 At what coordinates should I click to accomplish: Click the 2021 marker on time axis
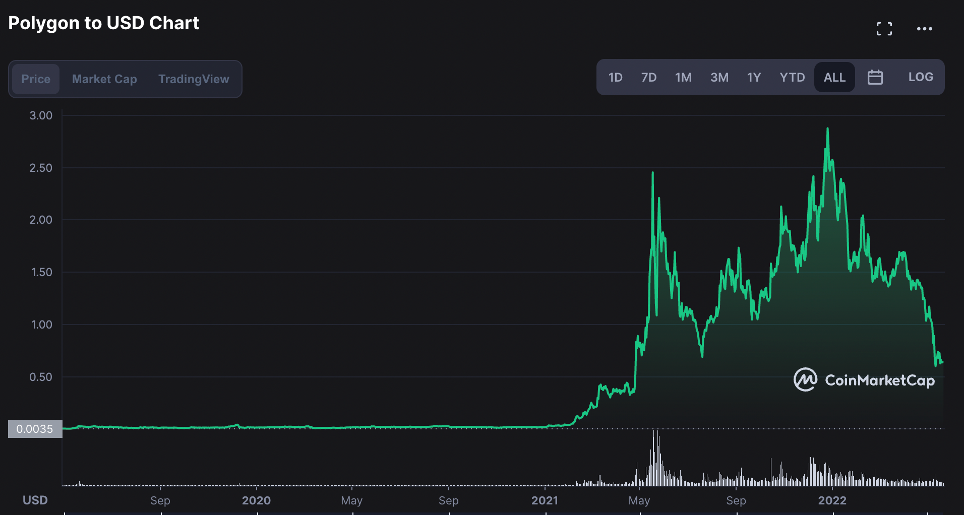[x=545, y=501]
